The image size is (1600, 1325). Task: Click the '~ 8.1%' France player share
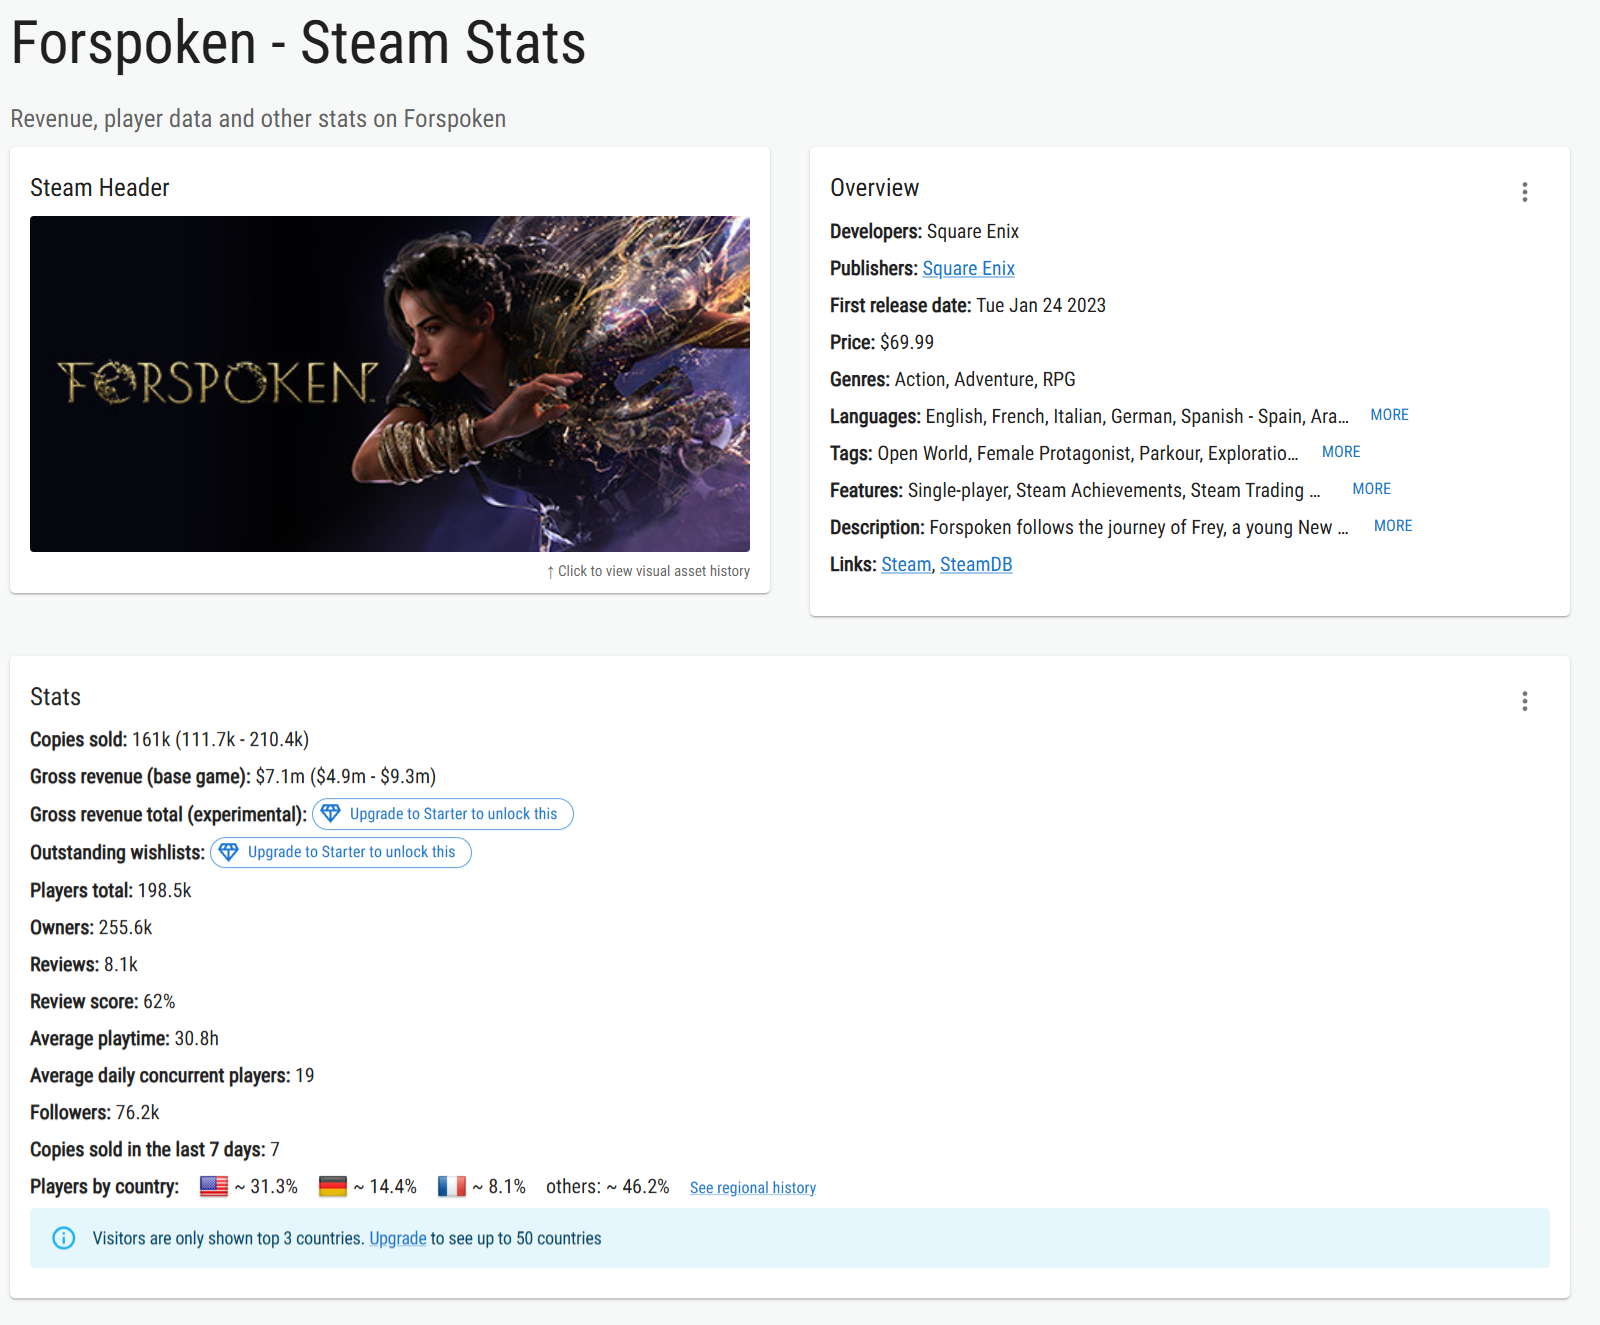pyautogui.click(x=499, y=1186)
